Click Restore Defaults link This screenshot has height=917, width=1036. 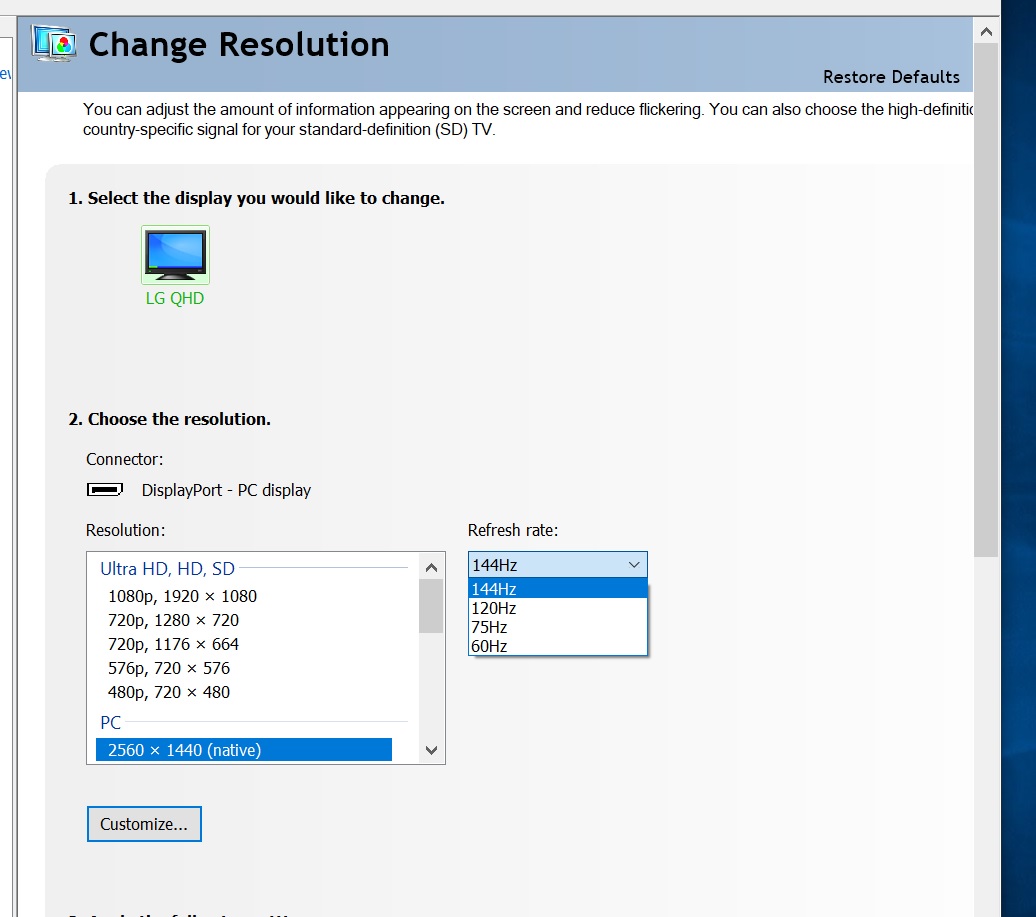coord(891,77)
